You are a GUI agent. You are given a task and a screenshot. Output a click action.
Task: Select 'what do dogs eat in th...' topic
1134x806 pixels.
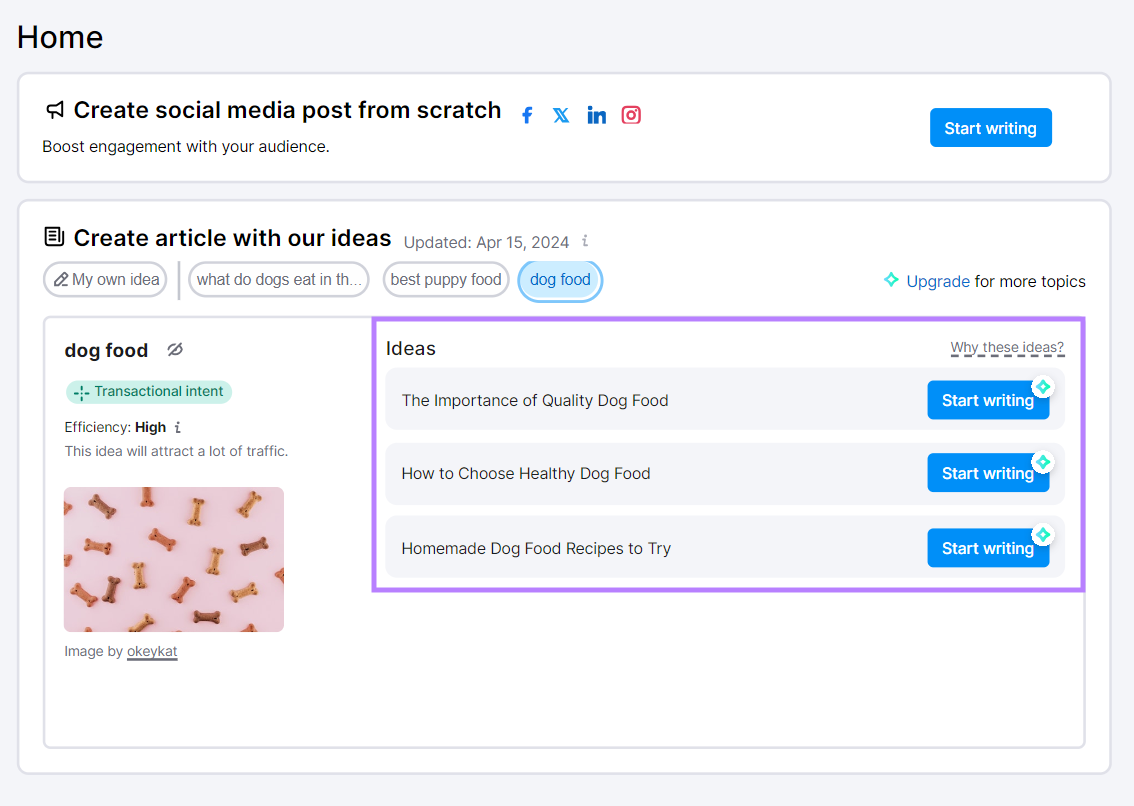click(279, 280)
